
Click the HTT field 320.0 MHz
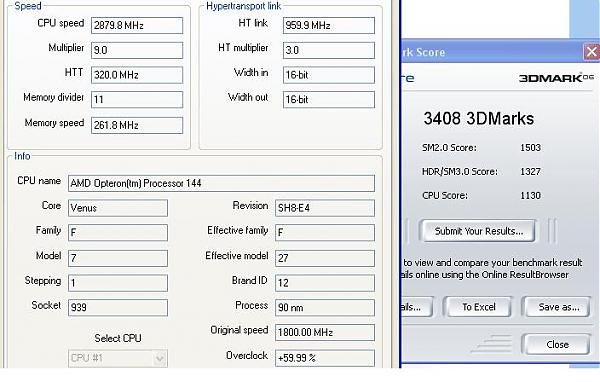[x=137, y=75]
